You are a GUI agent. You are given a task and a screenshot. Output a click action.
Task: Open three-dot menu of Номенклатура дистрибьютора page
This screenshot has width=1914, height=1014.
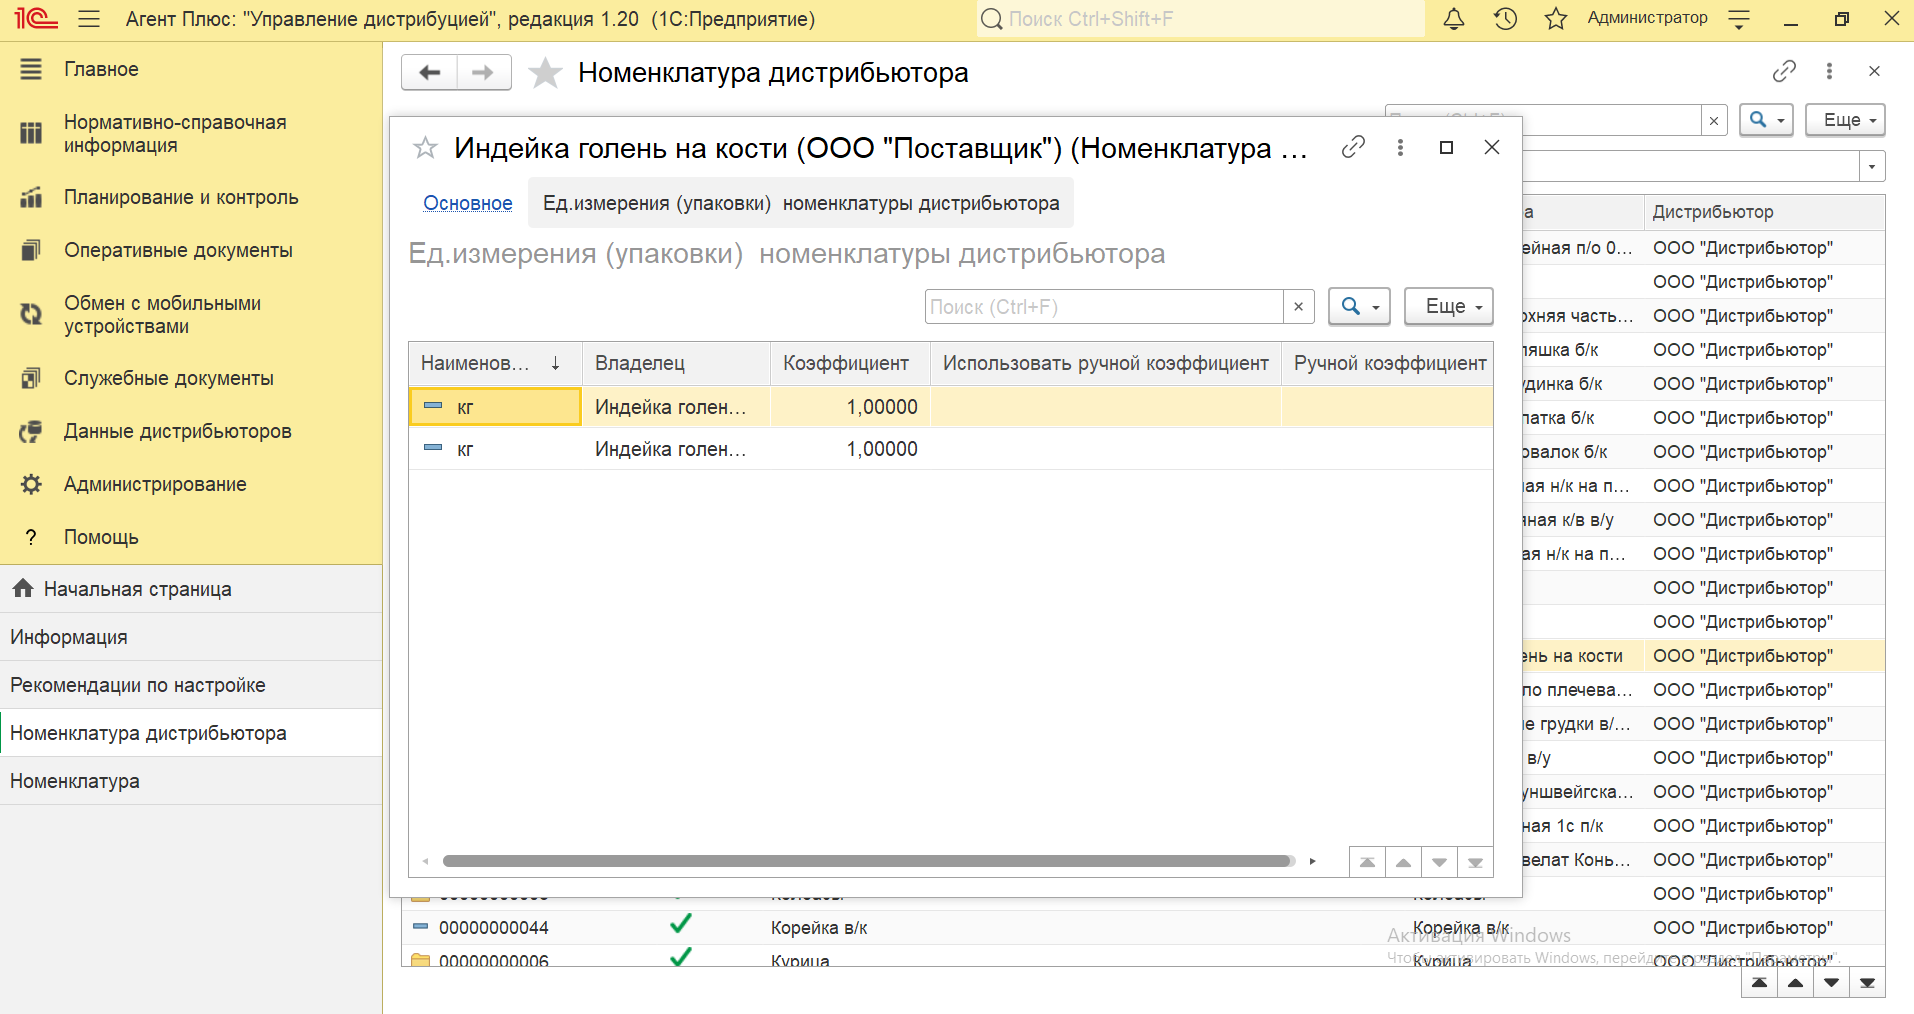tap(1829, 71)
